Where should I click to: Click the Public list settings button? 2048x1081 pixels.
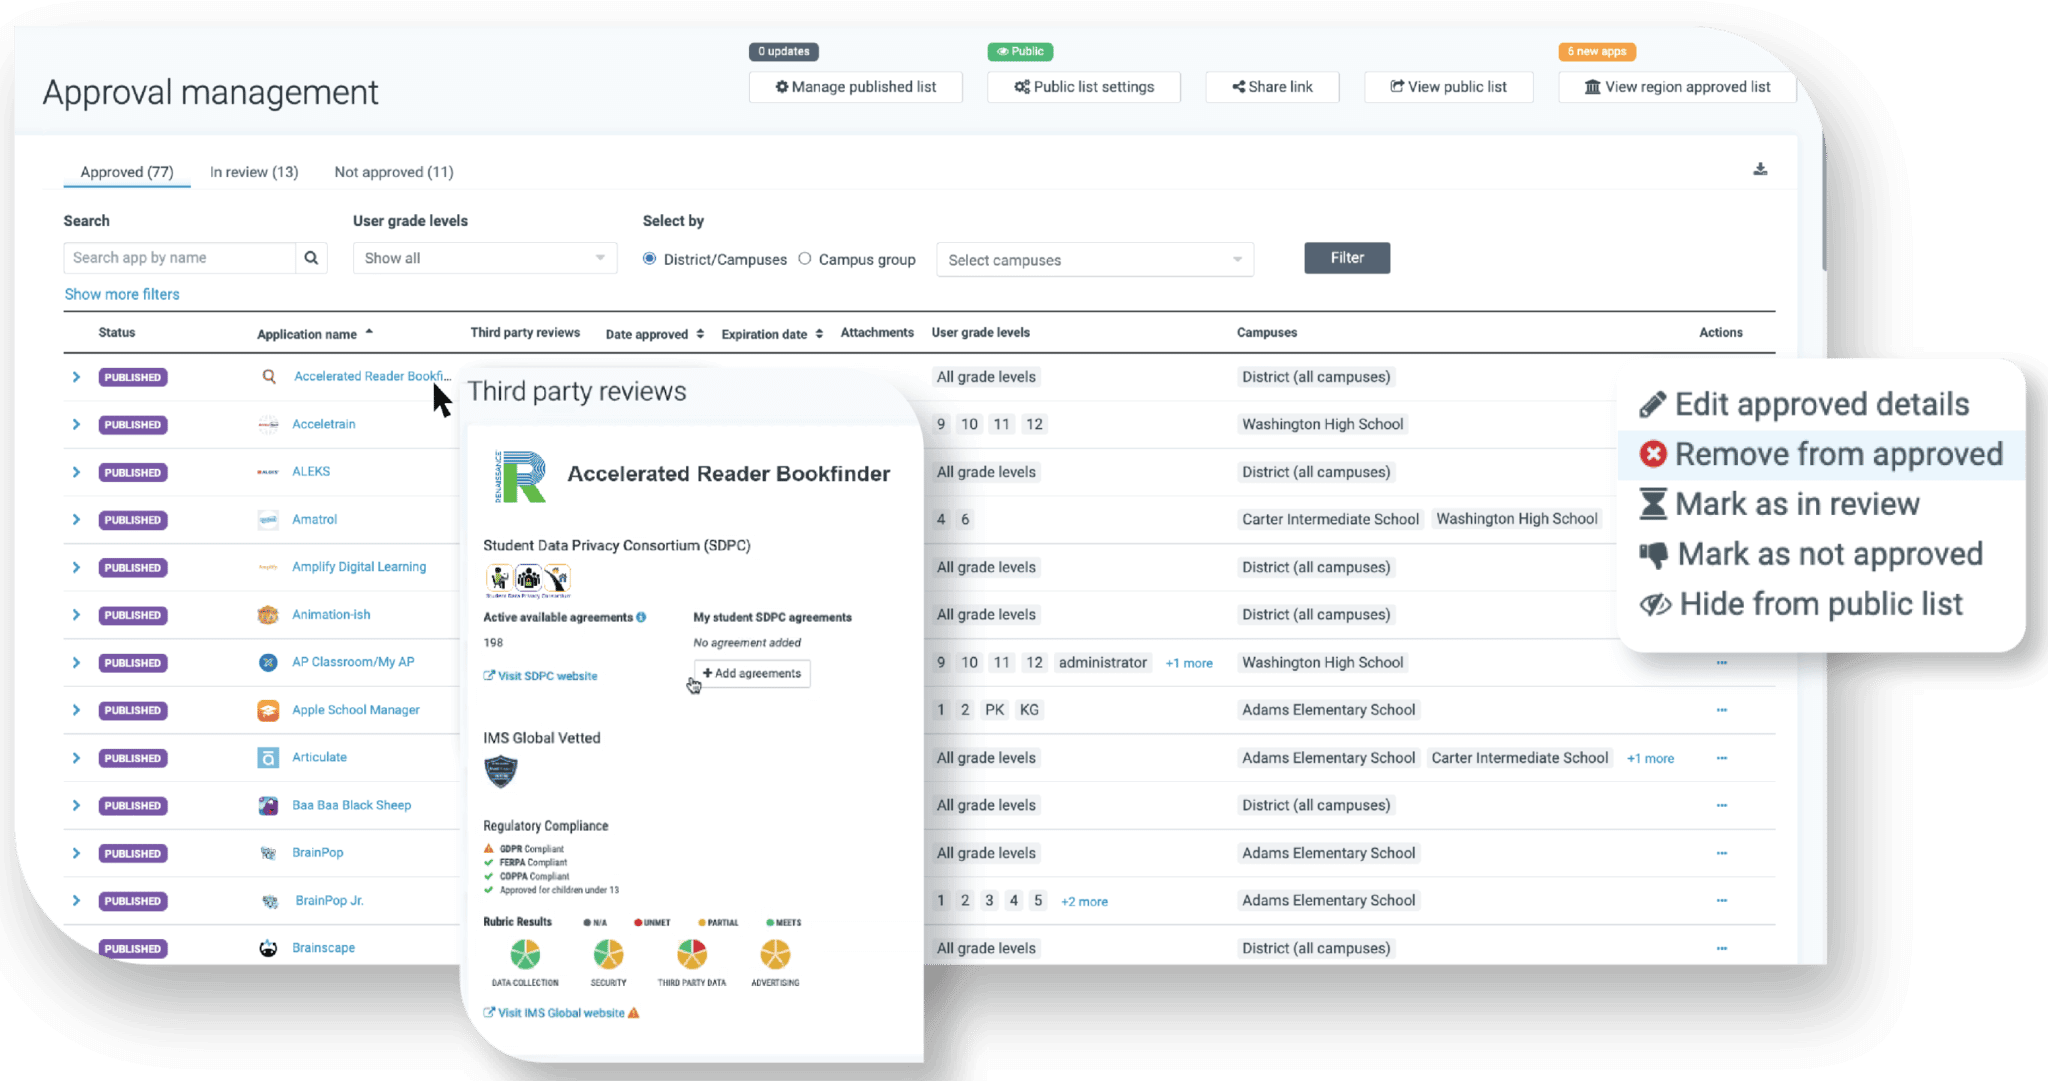(1084, 87)
